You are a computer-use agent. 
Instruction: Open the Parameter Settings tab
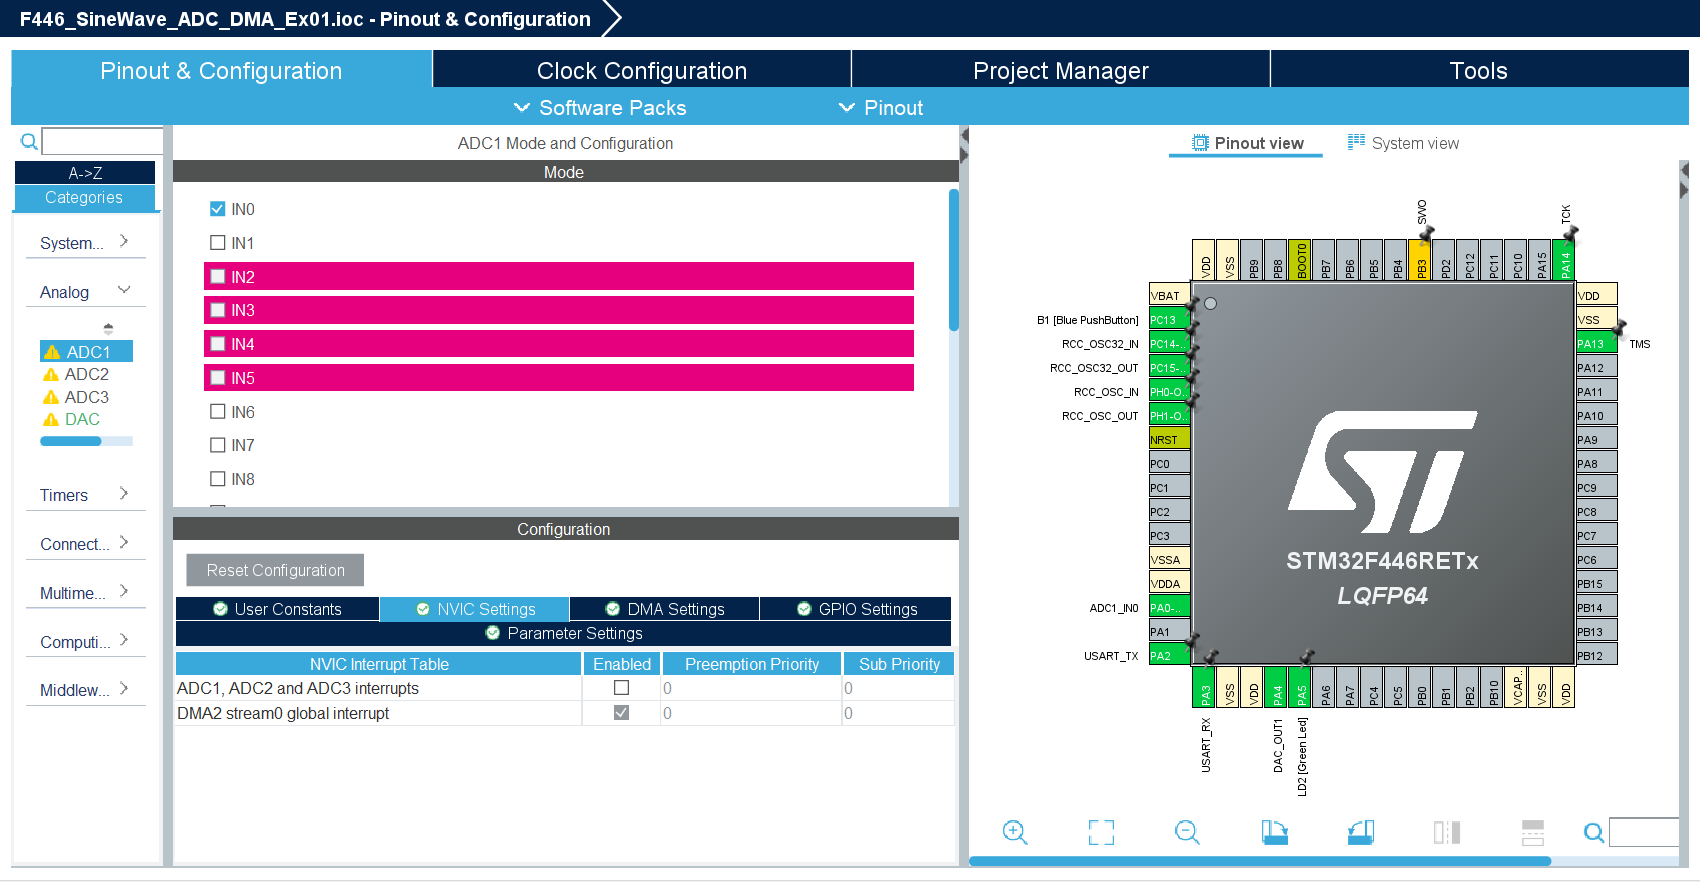click(x=563, y=633)
